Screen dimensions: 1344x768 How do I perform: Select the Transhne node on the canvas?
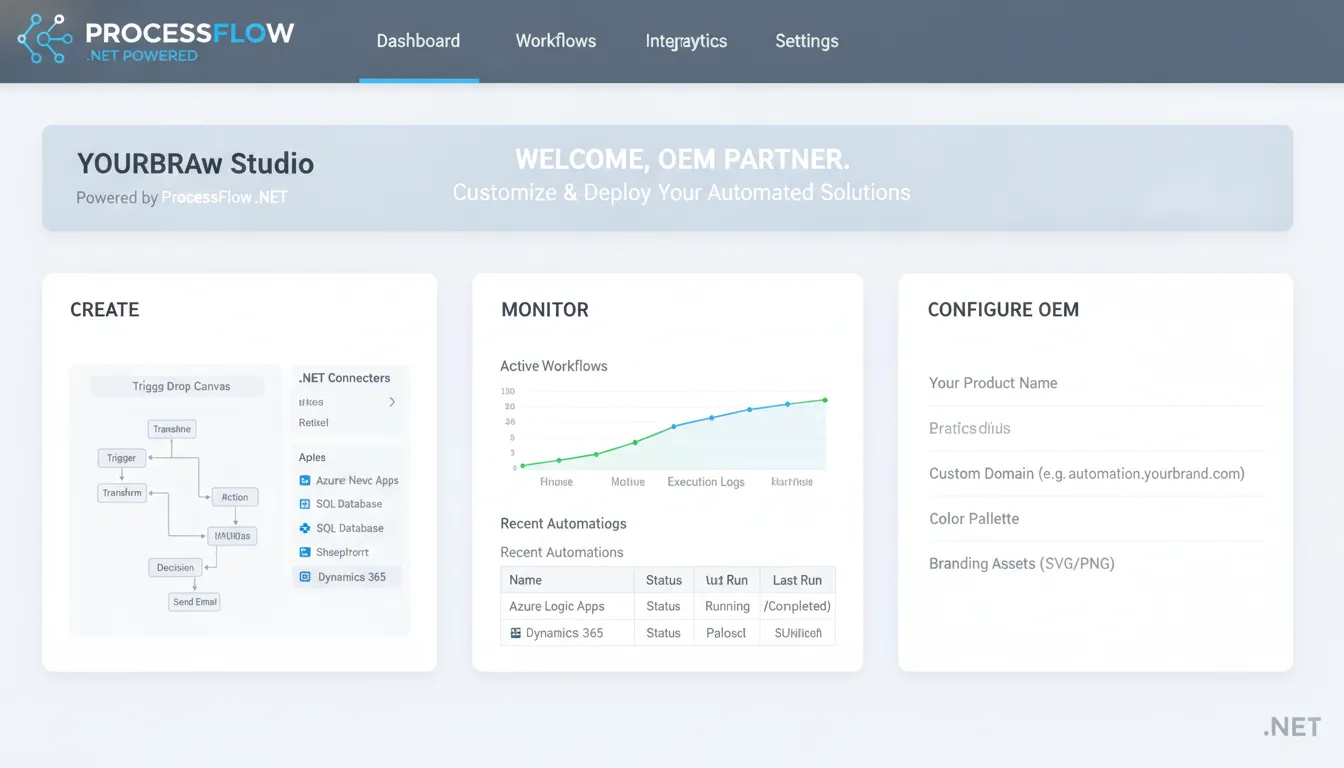[172, 429]
